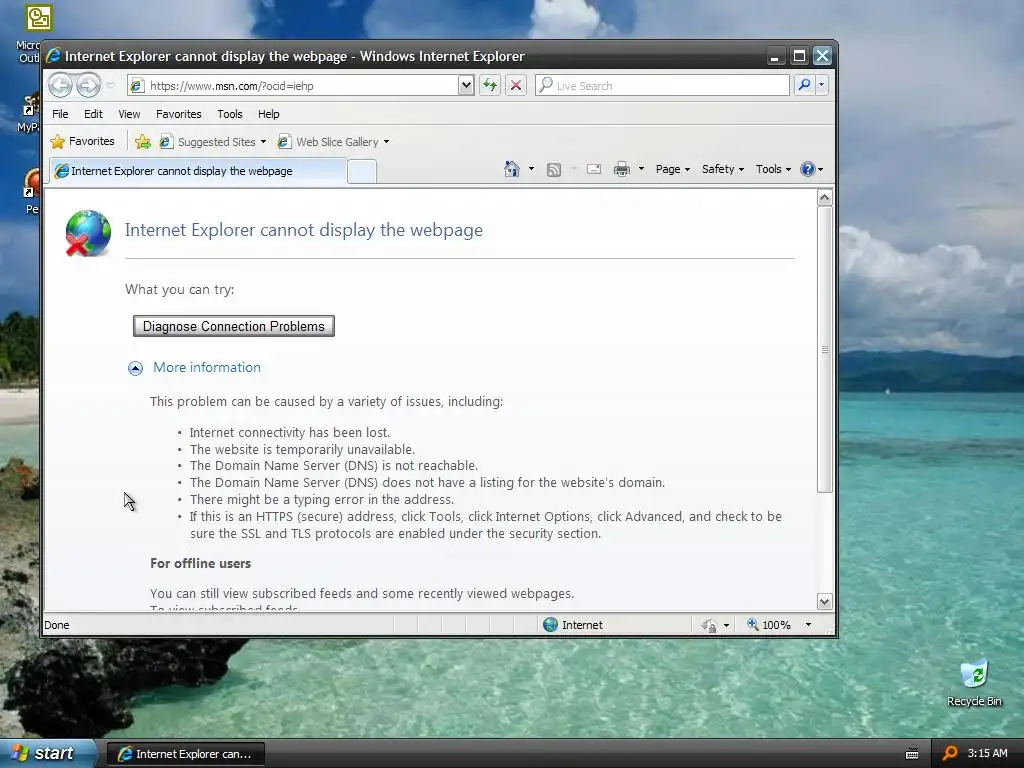Open the View menu
The height and width of the screenshot is (768, 1024).
[129, 114]
